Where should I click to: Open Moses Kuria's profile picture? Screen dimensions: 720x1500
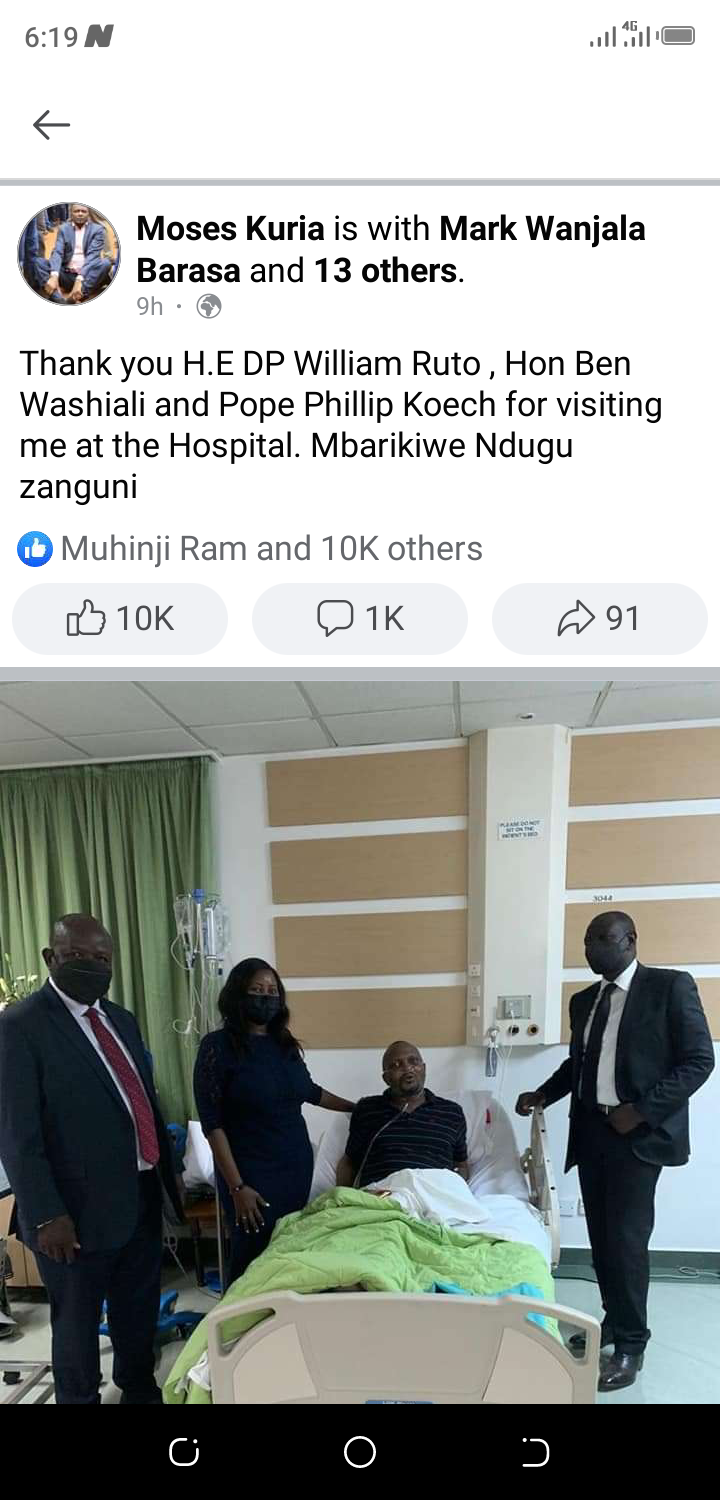(x=69, y=254)
